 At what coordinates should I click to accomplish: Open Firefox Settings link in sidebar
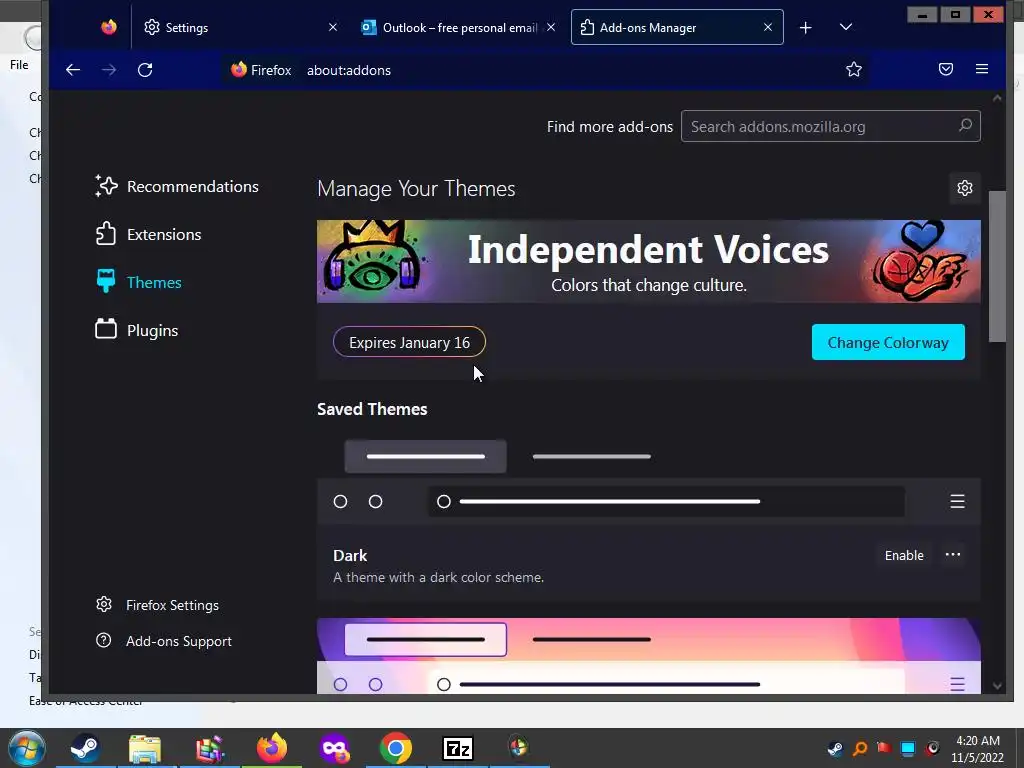[x=157, y=605]
